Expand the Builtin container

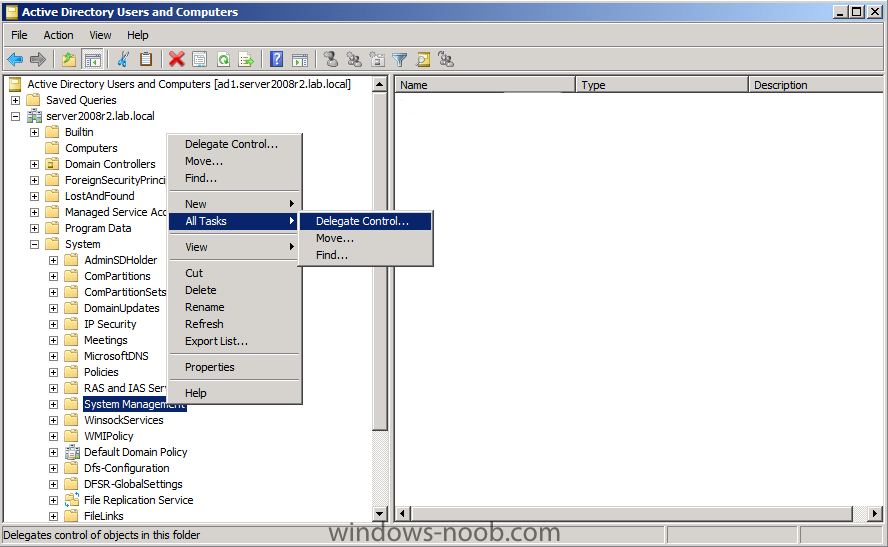coord(35,133)
